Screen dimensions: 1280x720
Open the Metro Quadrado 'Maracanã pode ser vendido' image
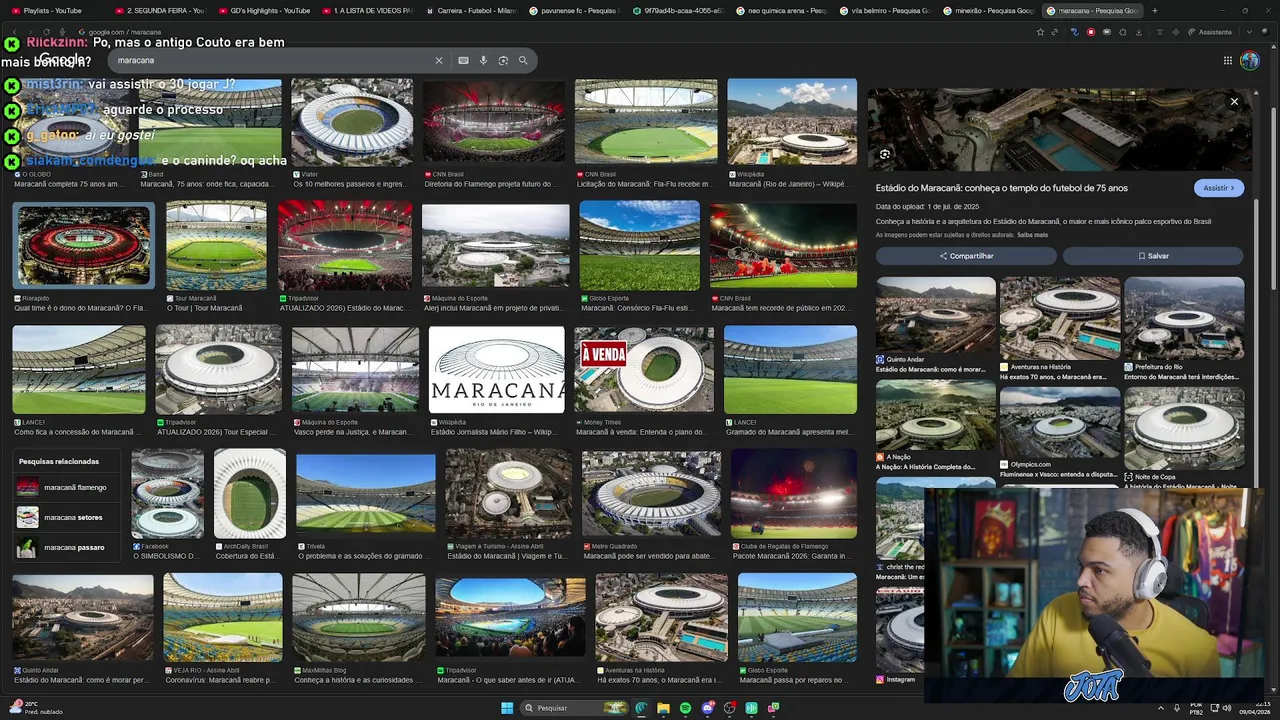[651, 494]
